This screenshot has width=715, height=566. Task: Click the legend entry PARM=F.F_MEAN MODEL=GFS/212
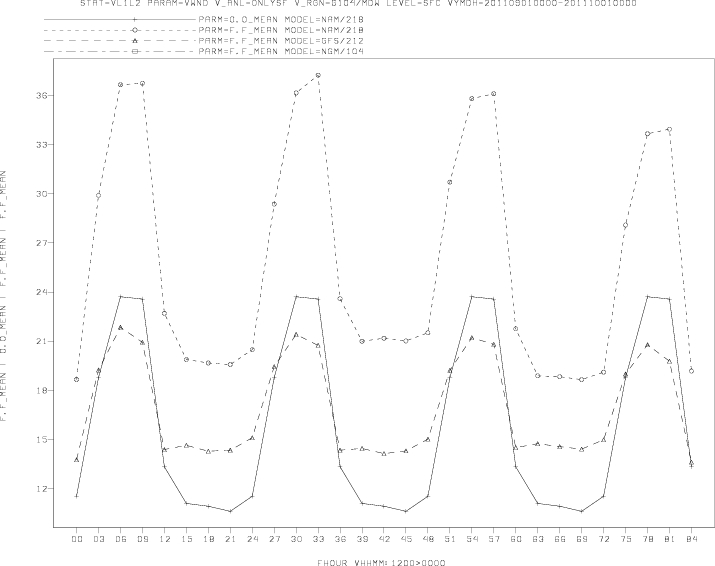pos(204,41)
